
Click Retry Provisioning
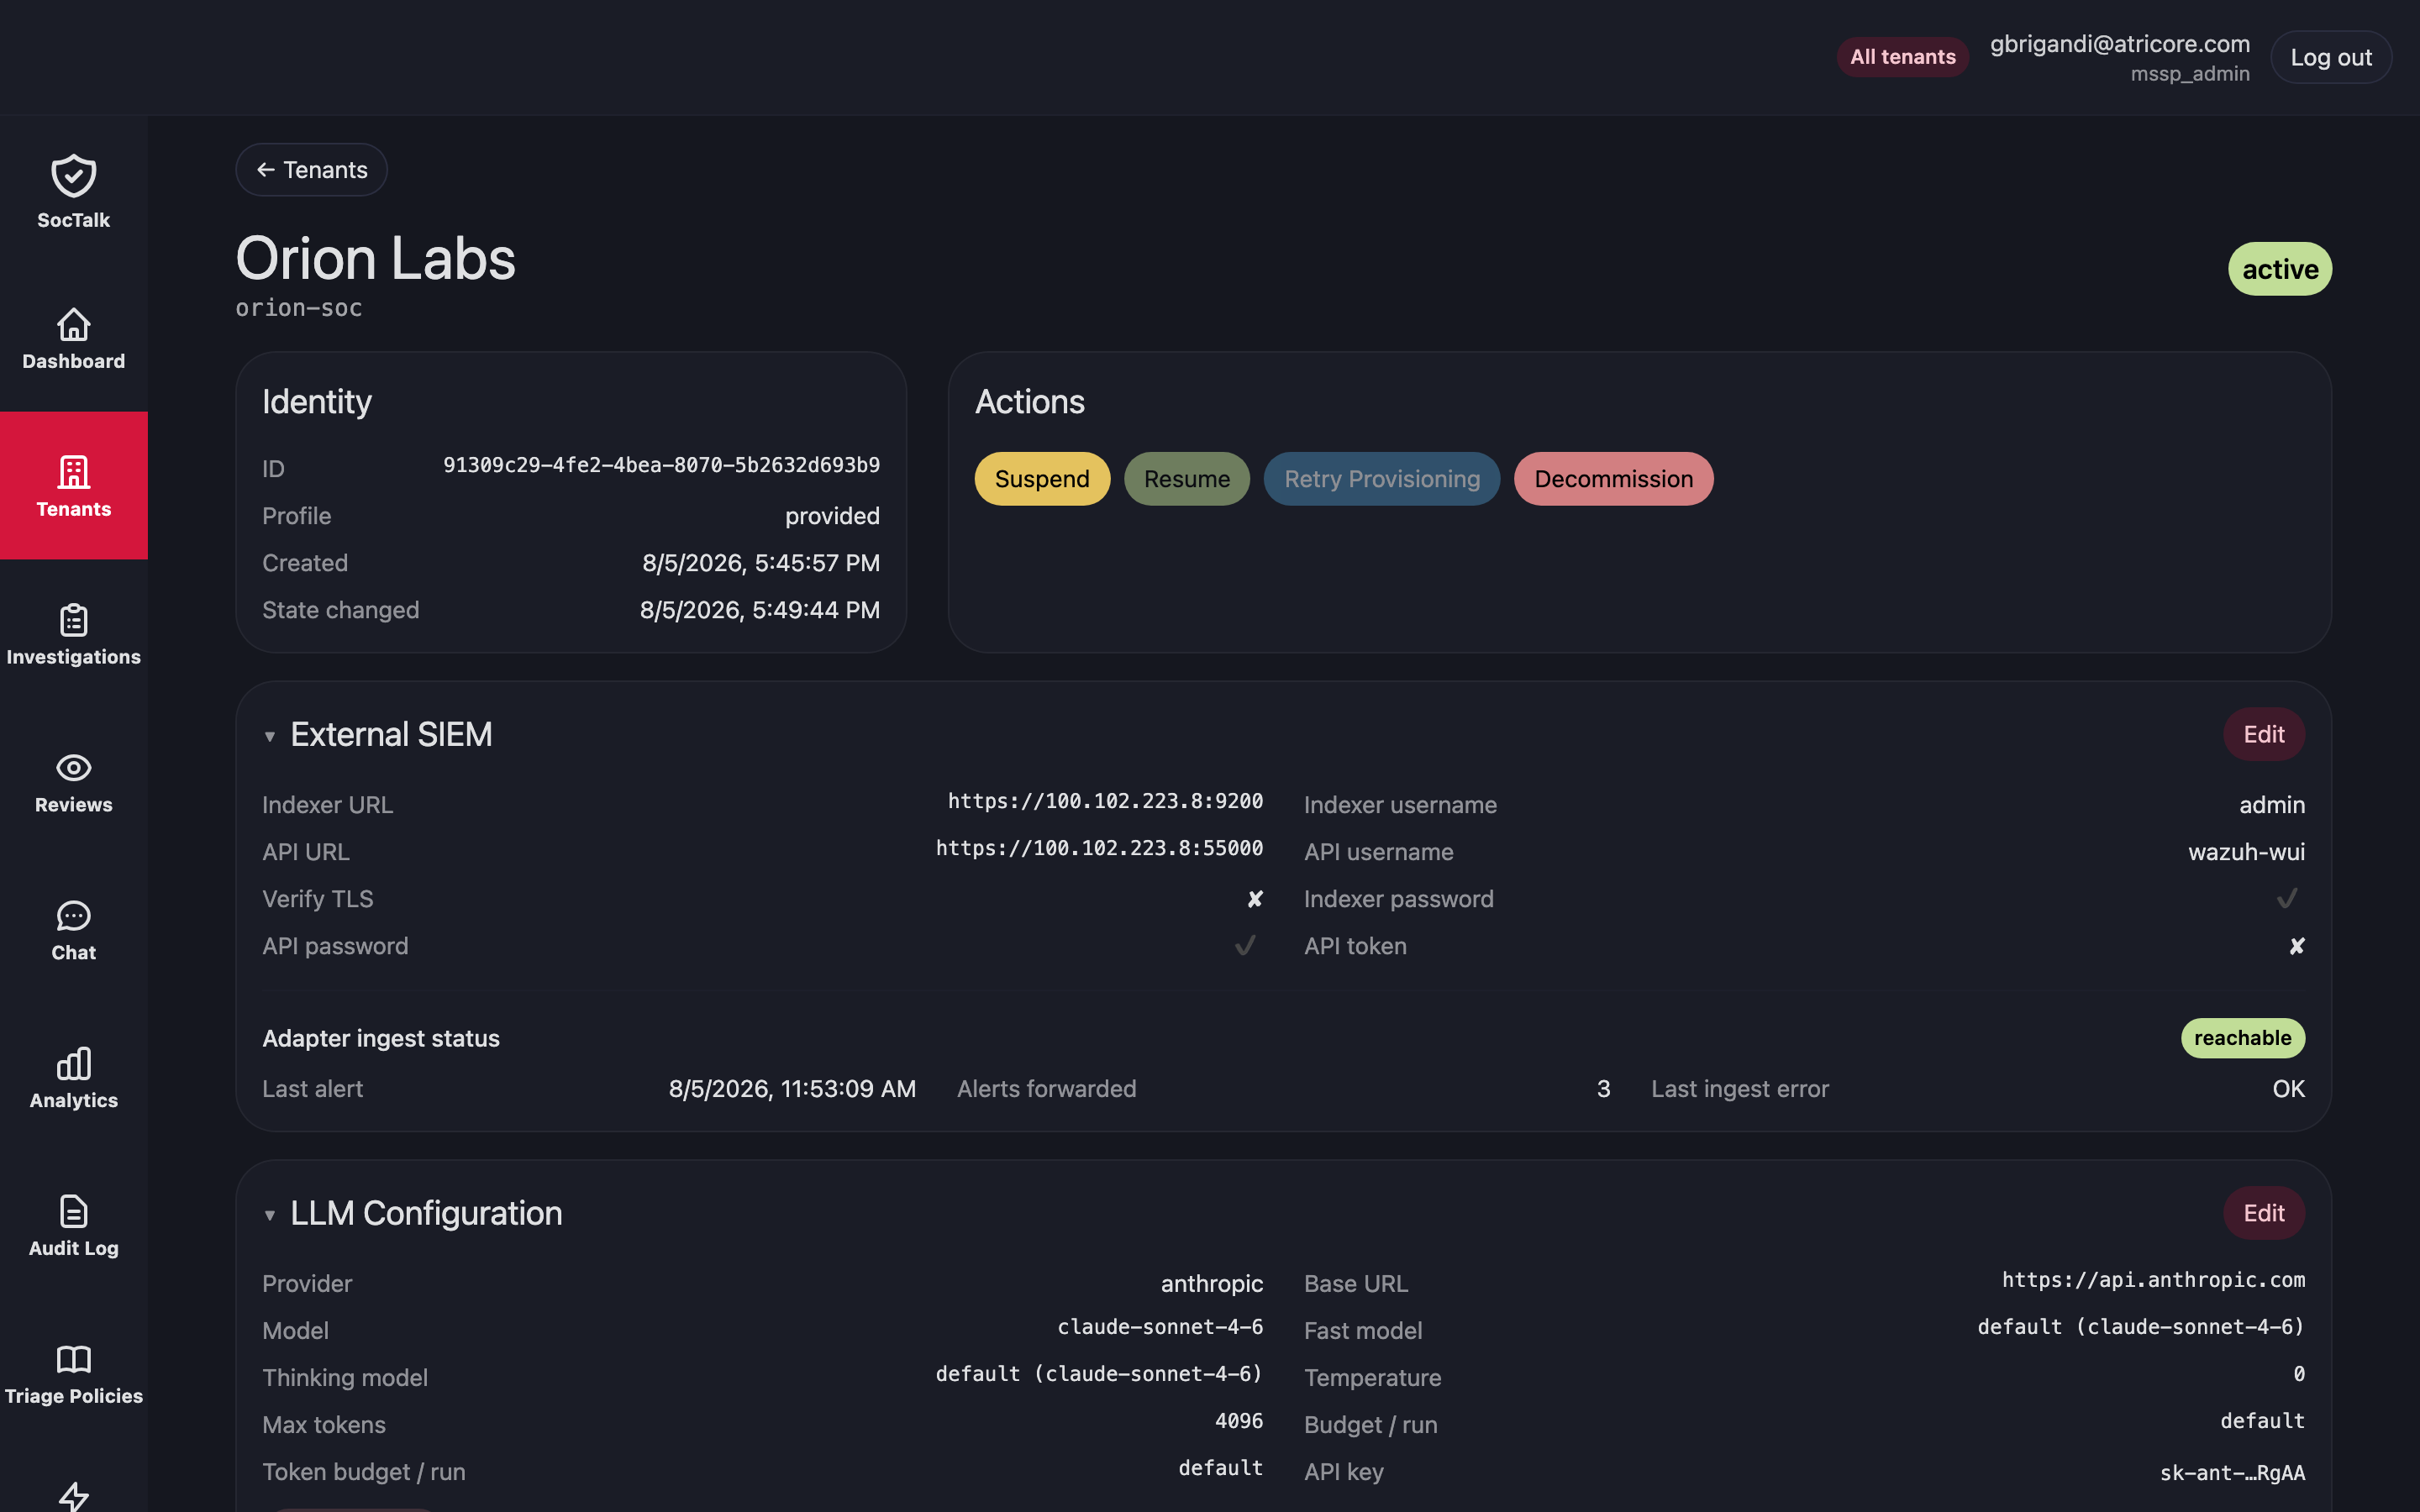pyautogui.click(x=1382, y=479)
